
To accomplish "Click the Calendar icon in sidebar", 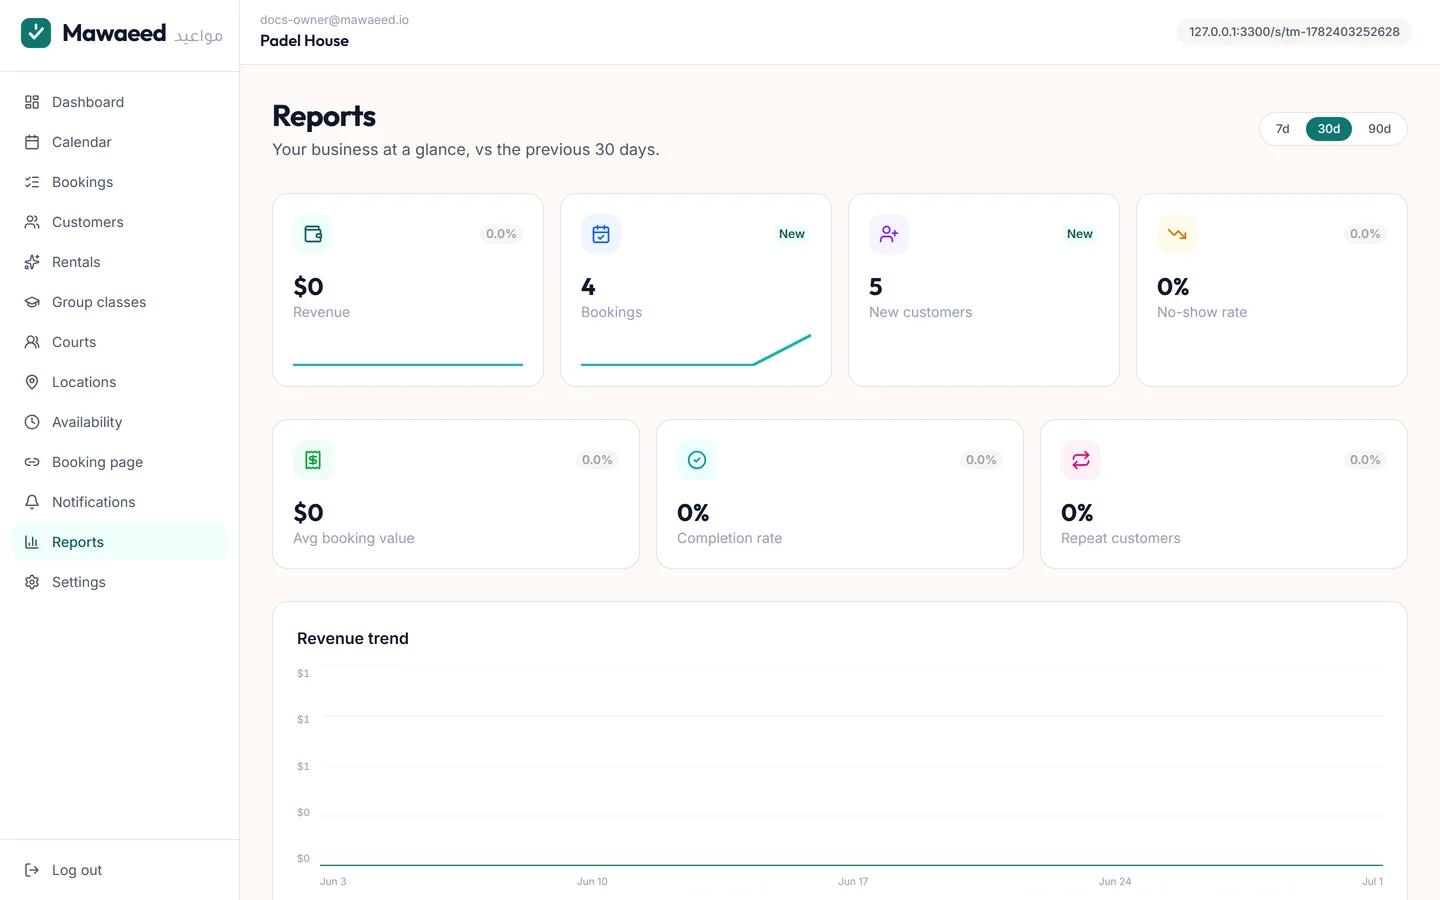I will [32, 142].
